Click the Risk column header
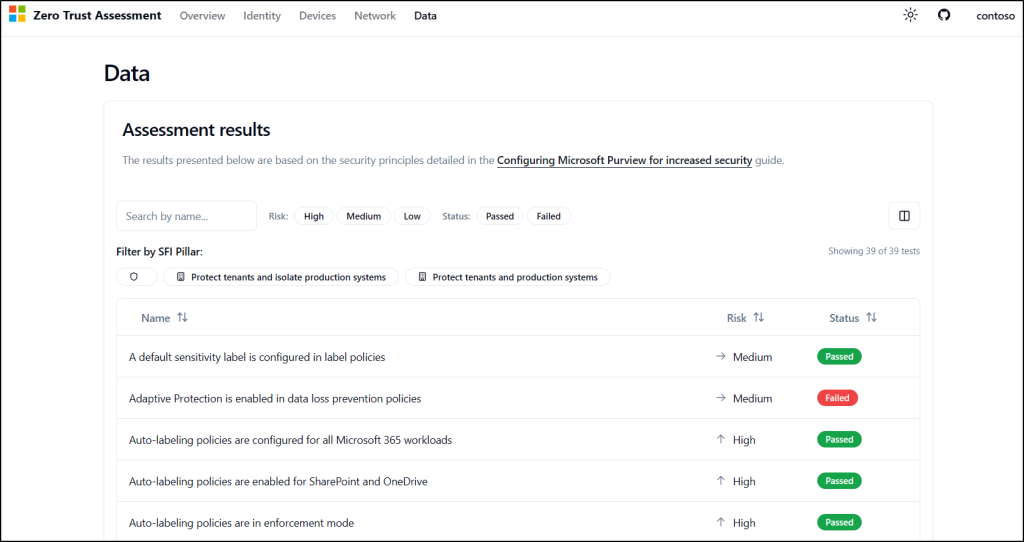Screen dimensions: 1024x542 745,318
